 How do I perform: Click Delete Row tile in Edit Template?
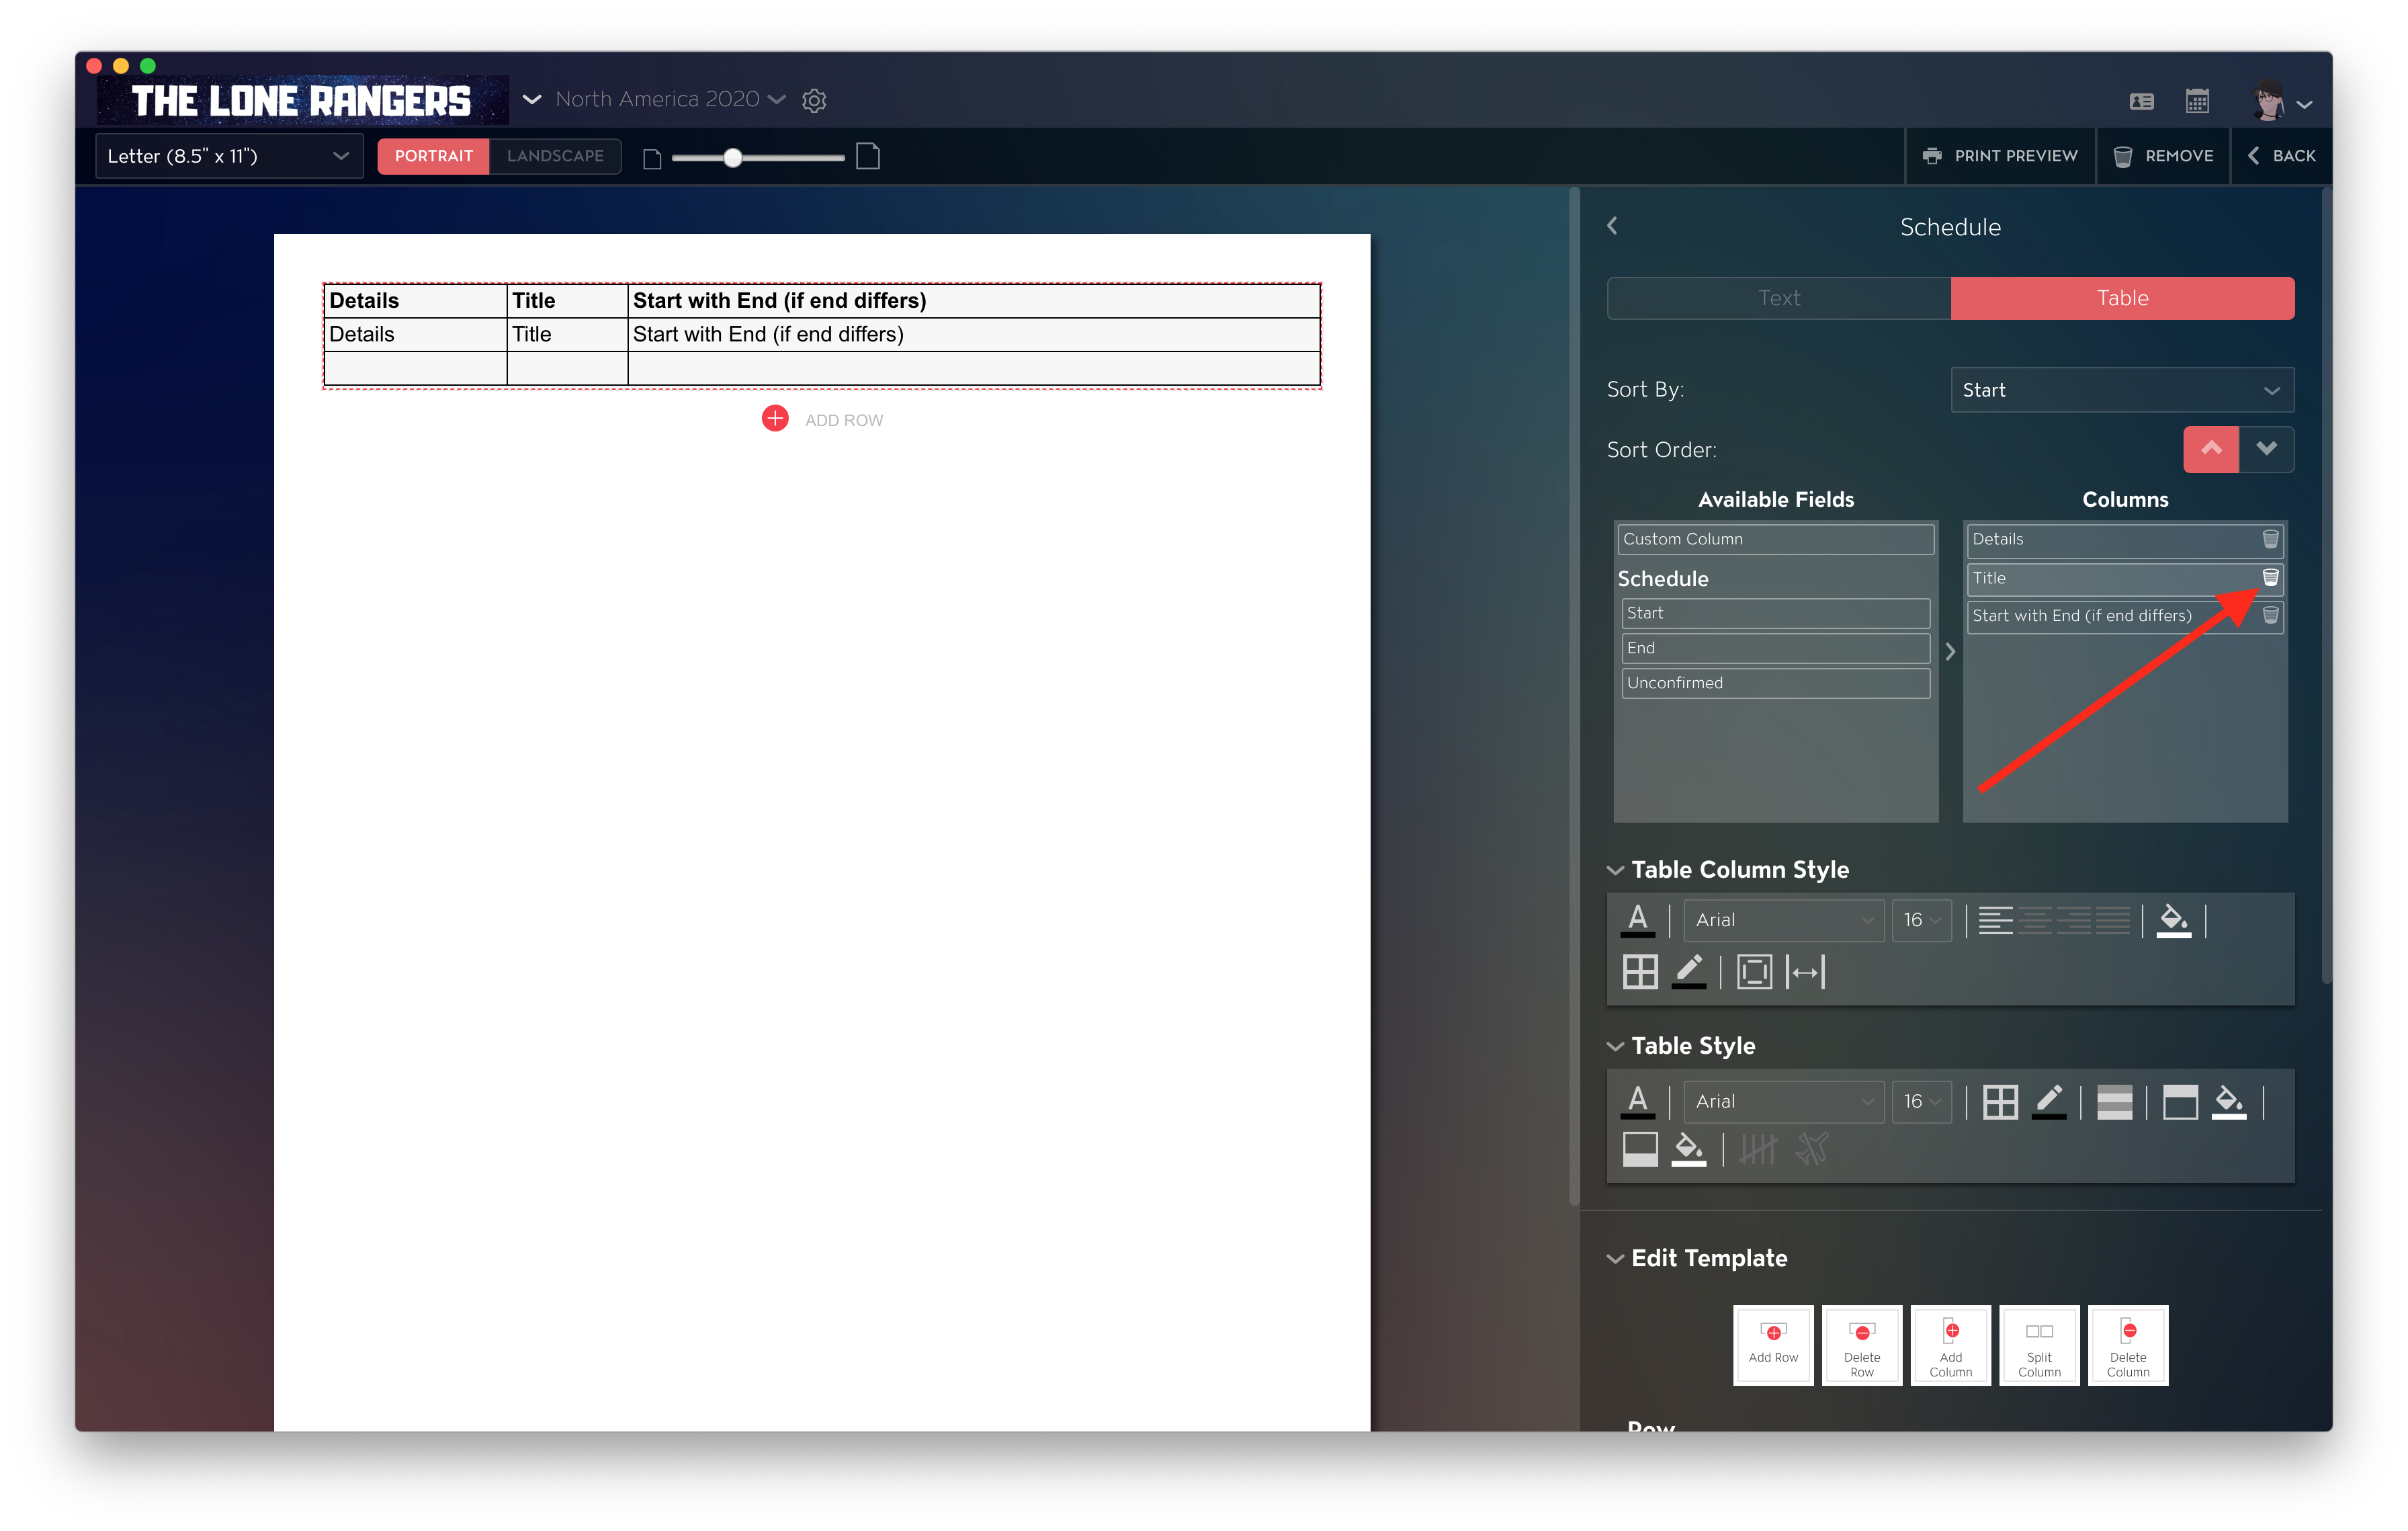1862,1345
